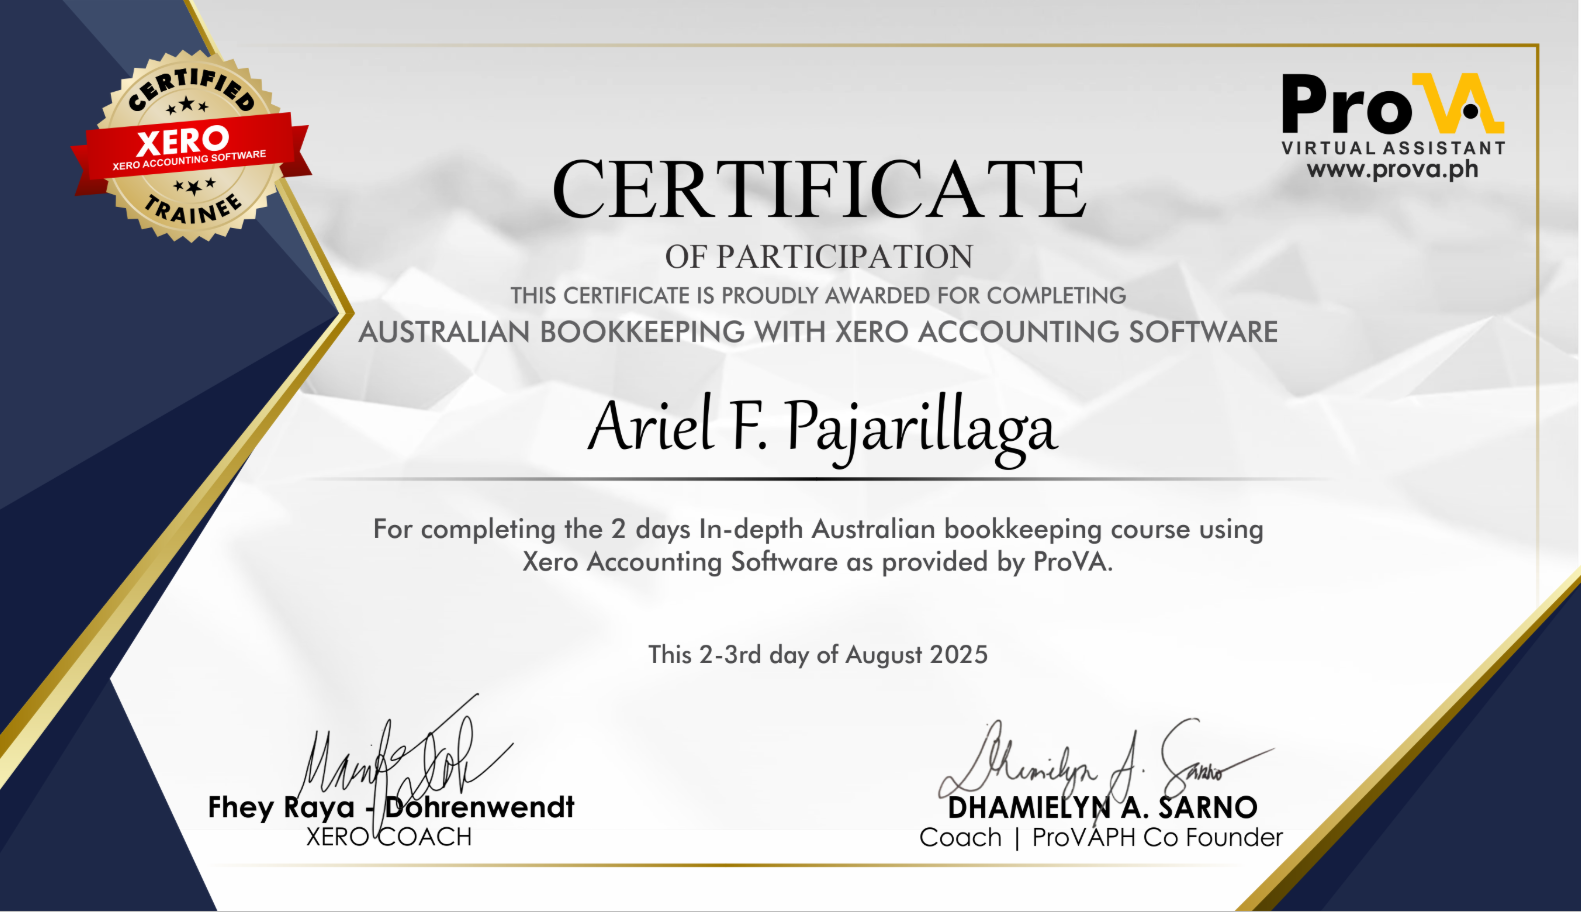Viewport: 1581px width, 912px height.
Task: Click the line 'Xero Accounting Software as provided by ProVA.'
Action: click(x=818, y=562)
